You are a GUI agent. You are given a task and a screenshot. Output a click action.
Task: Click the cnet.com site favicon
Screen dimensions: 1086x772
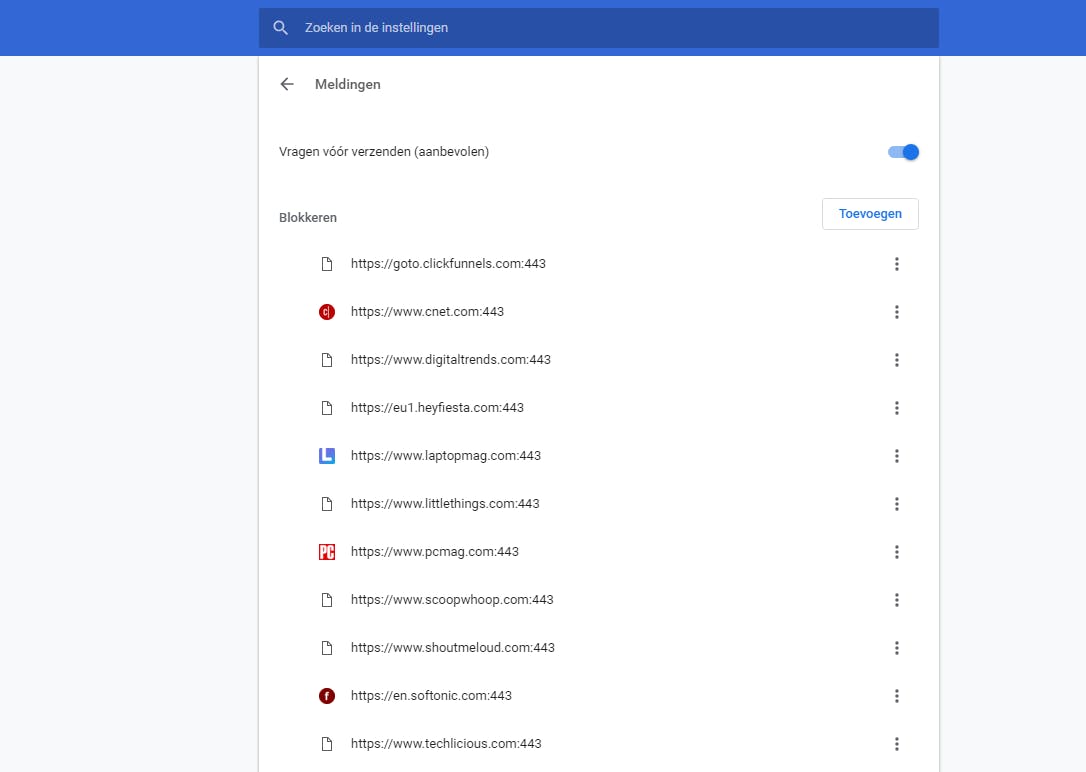click(x=326, y=312)
